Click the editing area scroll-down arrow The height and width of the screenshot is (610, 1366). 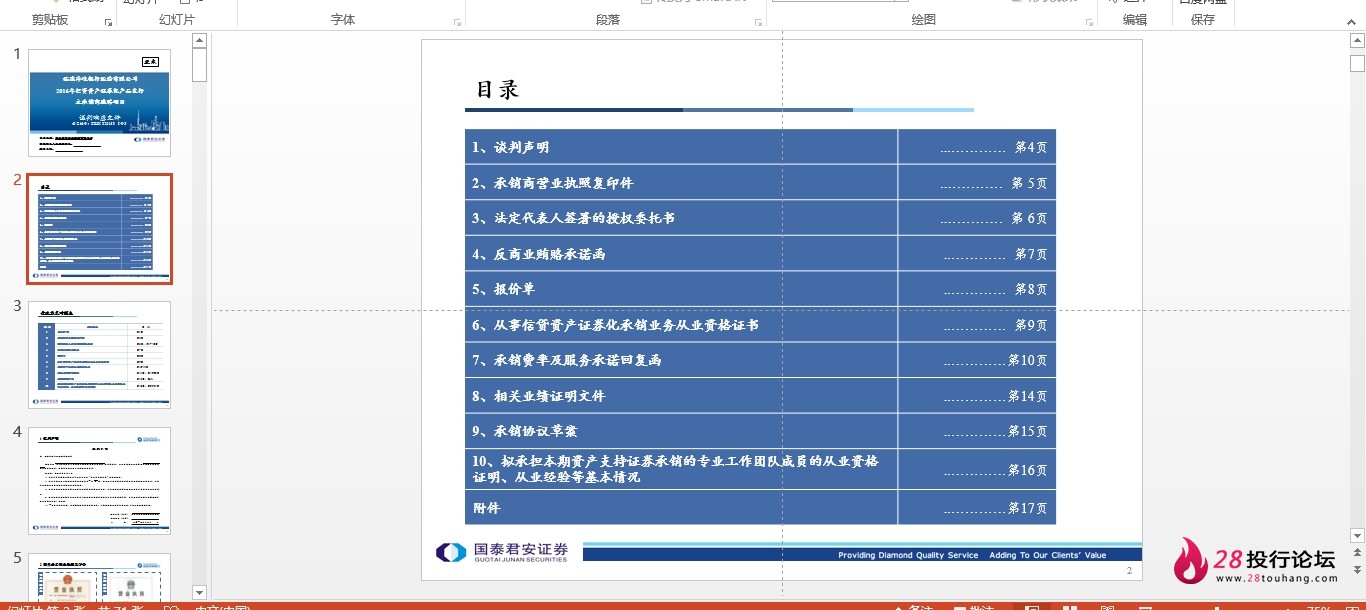1357,536
